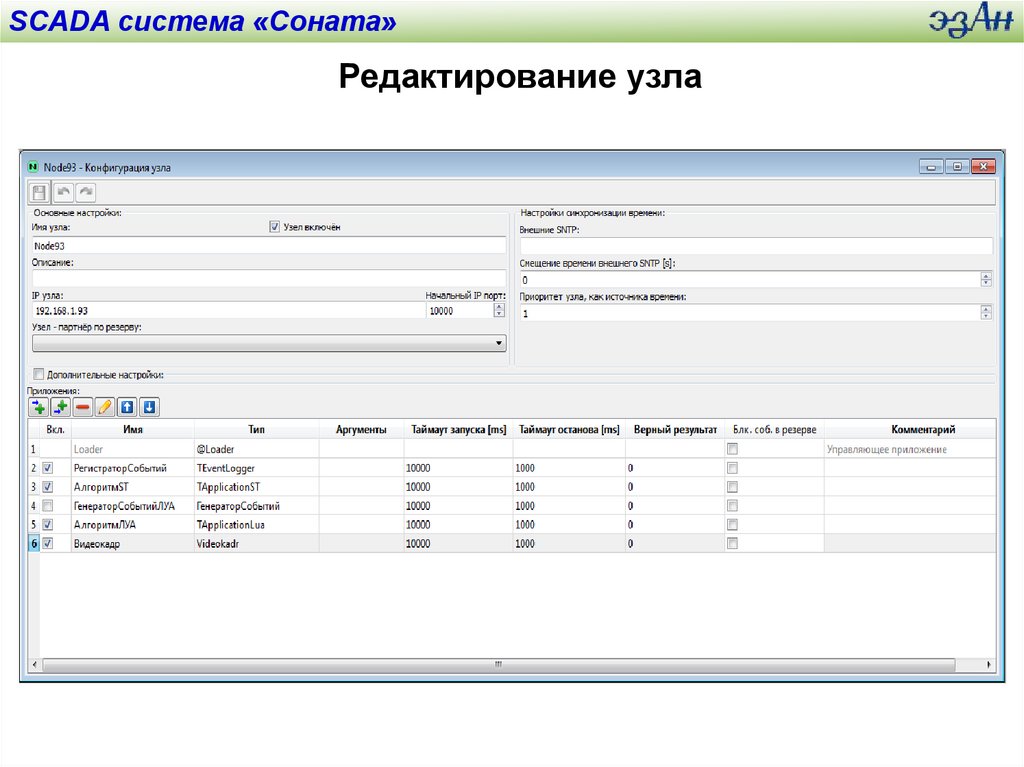Toggle the 'Узел включён' checkbox
Image resolution: width=1024 pixels, height=767 pixels.
(x=275, y=227)
